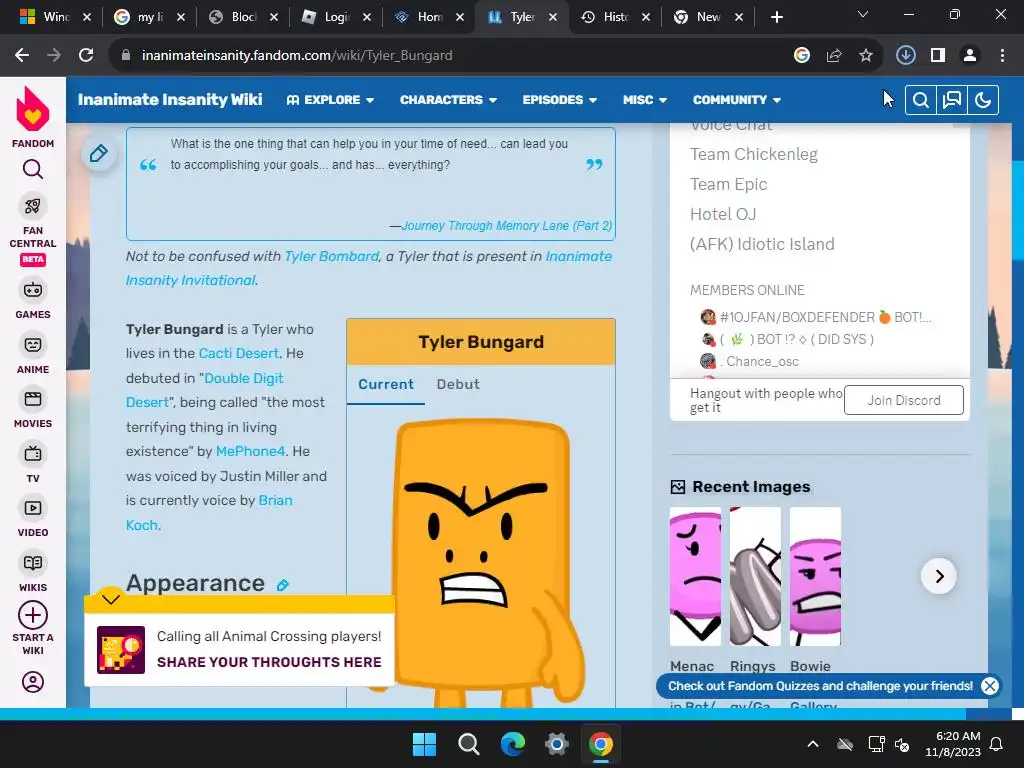The width and height of the screenshot is (1024, 768).
Task: Switch to the Windows browser tab
Action: tap(56, 17)
